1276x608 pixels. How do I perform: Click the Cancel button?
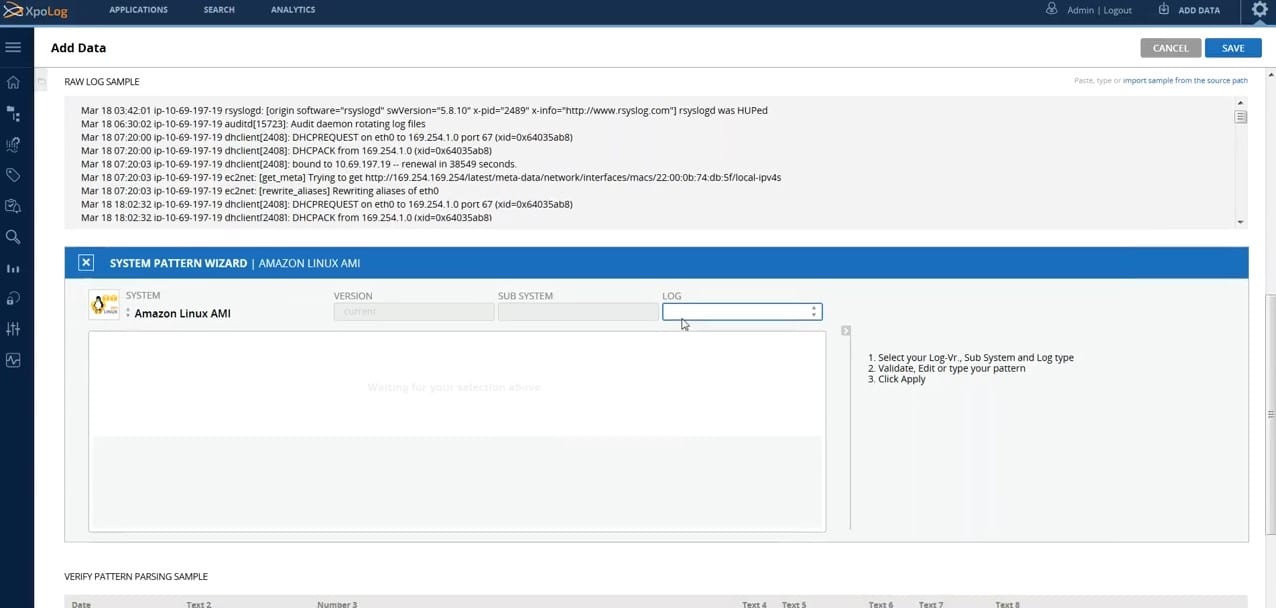1170,48
